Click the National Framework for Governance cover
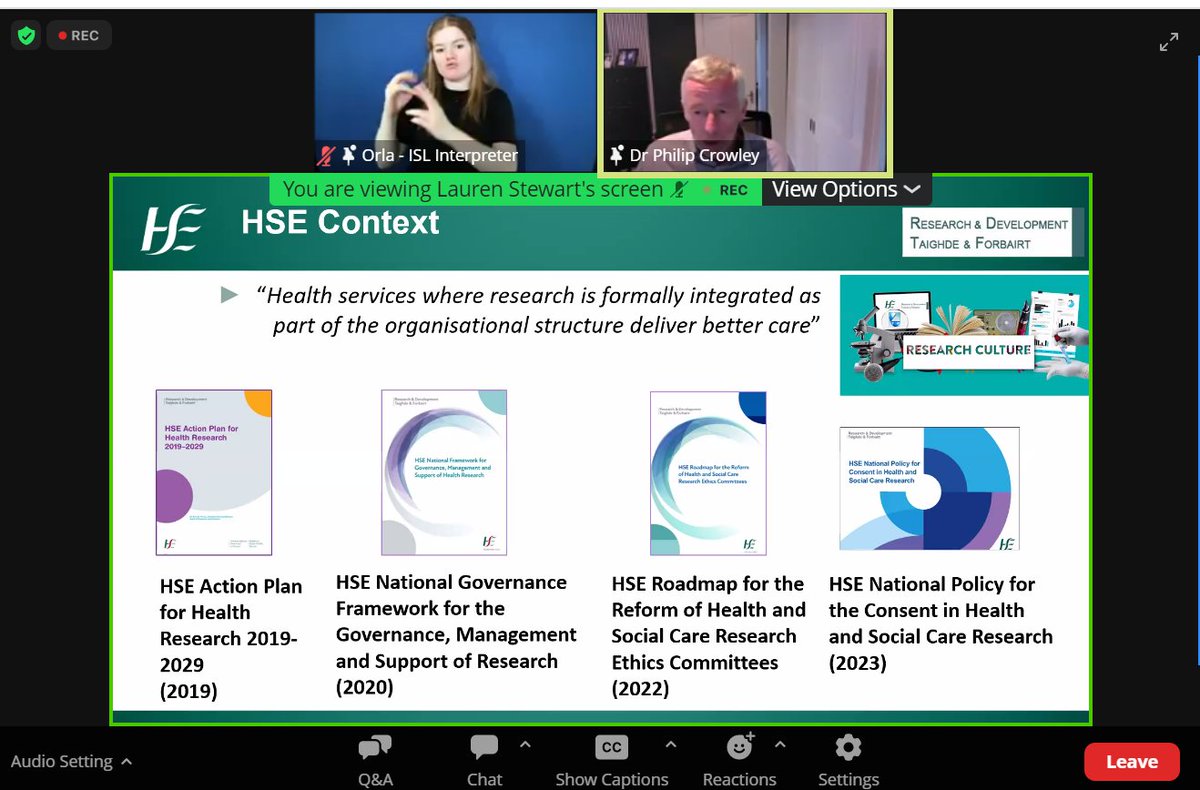This screenshot has width=1200, height=790. pyautogui.click(x=444, y=472)
